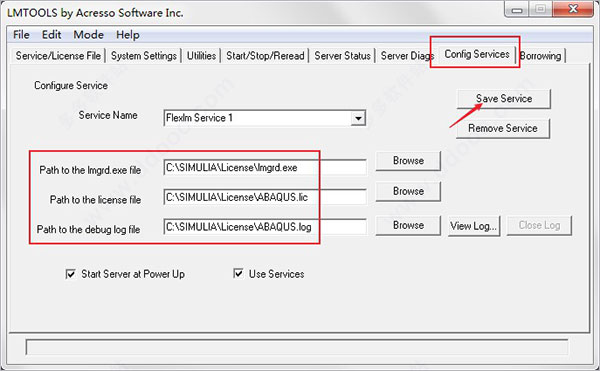This screenshot has height=371, width=600.
Task: Click the View Log... button
Action: [474, 226]
